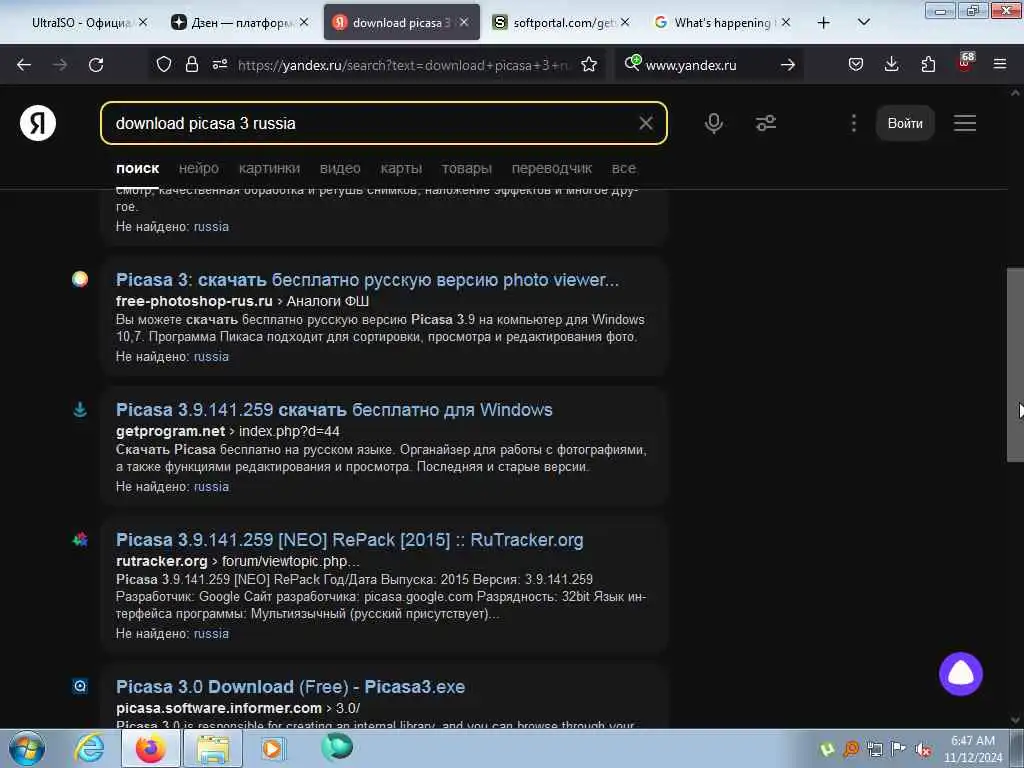Image resolution: width=1024 pixels, height=768 pixels.
Task: Select the видео search category
Action: [x=340, y=168]
